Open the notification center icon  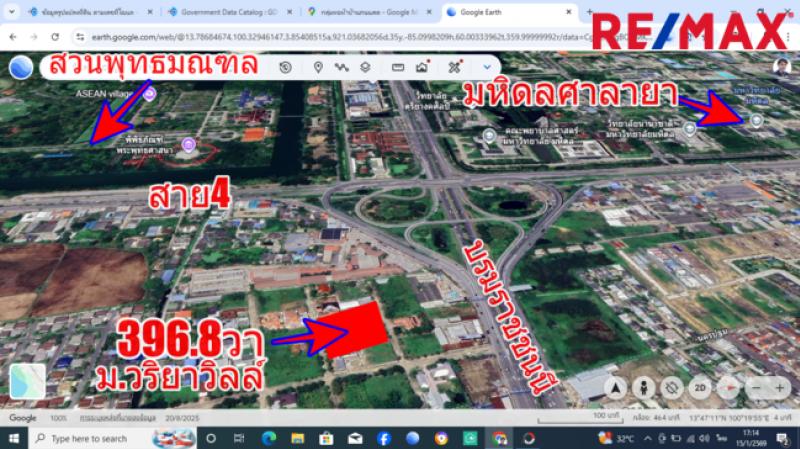(x=783, y=438)
